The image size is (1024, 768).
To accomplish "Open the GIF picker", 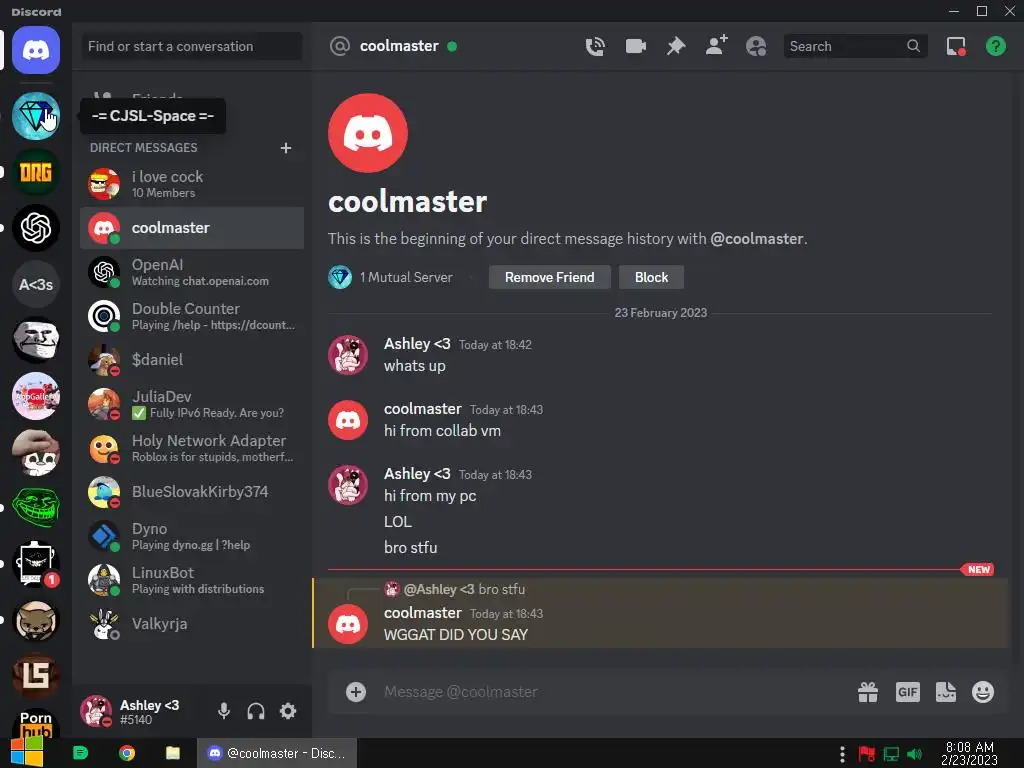I will point(908,692).
